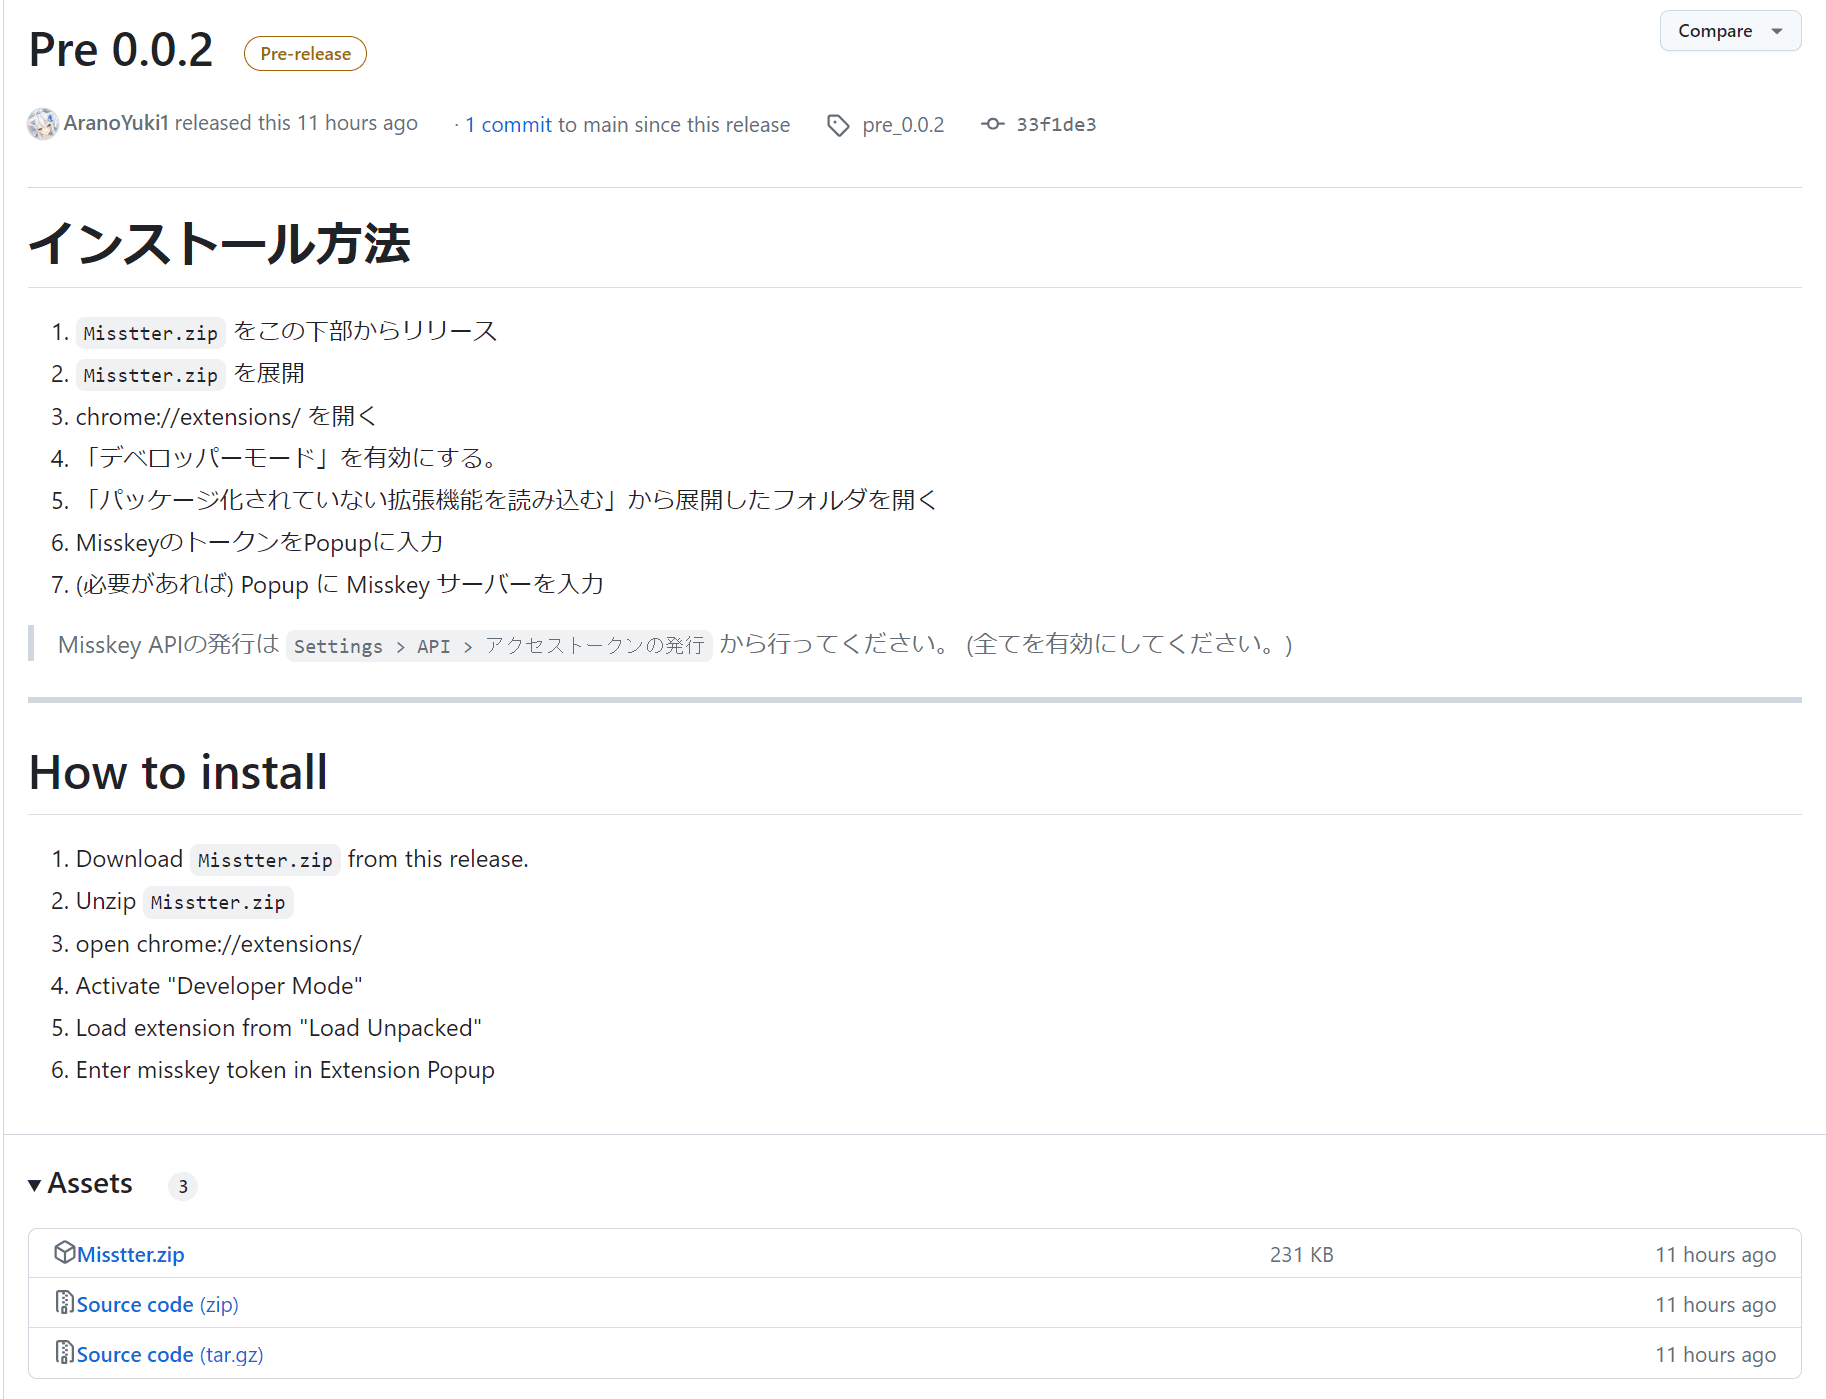The width and height of the screenshot is (1826, 1399).
Task: Click the Pre 0.0.2 release title
Action: click(x=120, y=49)
